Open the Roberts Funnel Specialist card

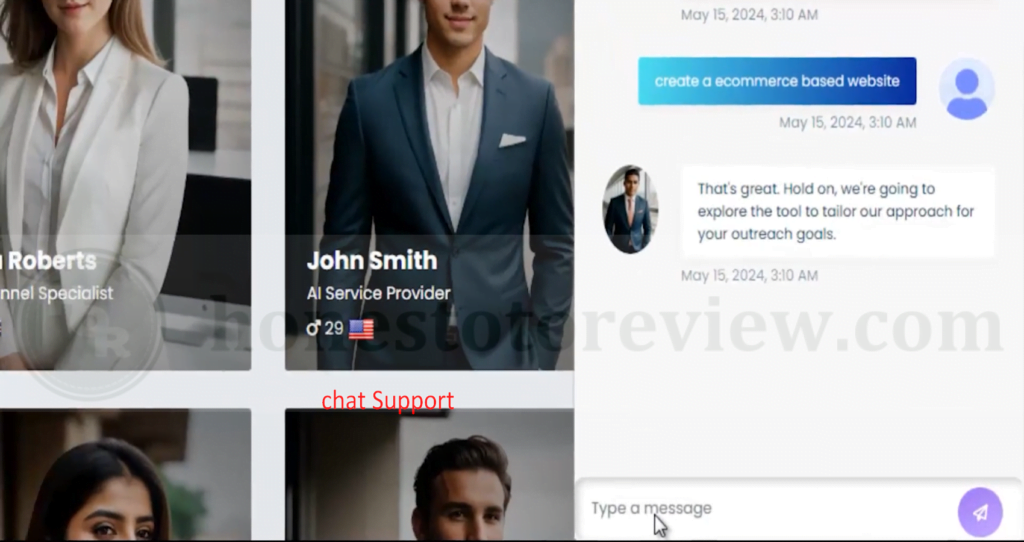tap(125, 185)
